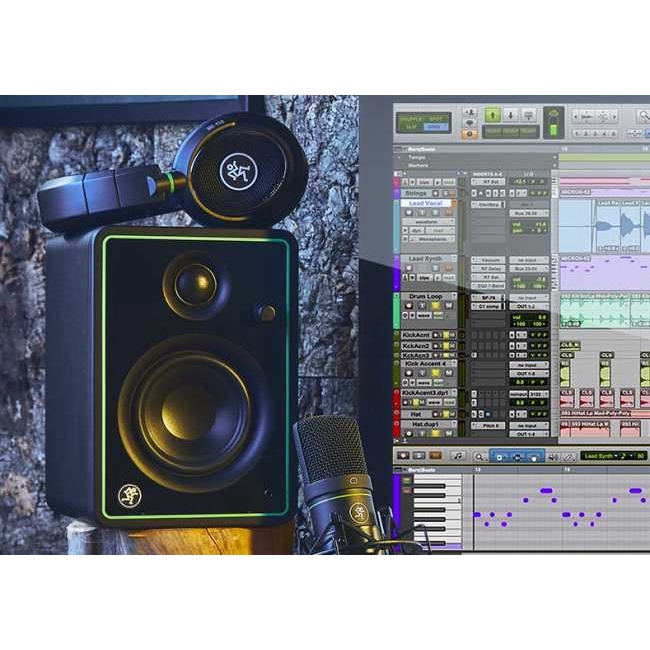Viewport: 650px width, 650px height.
Task: Toggle the speaker play-MIDI-notes icon in the editor
Action: coord(553,457)
